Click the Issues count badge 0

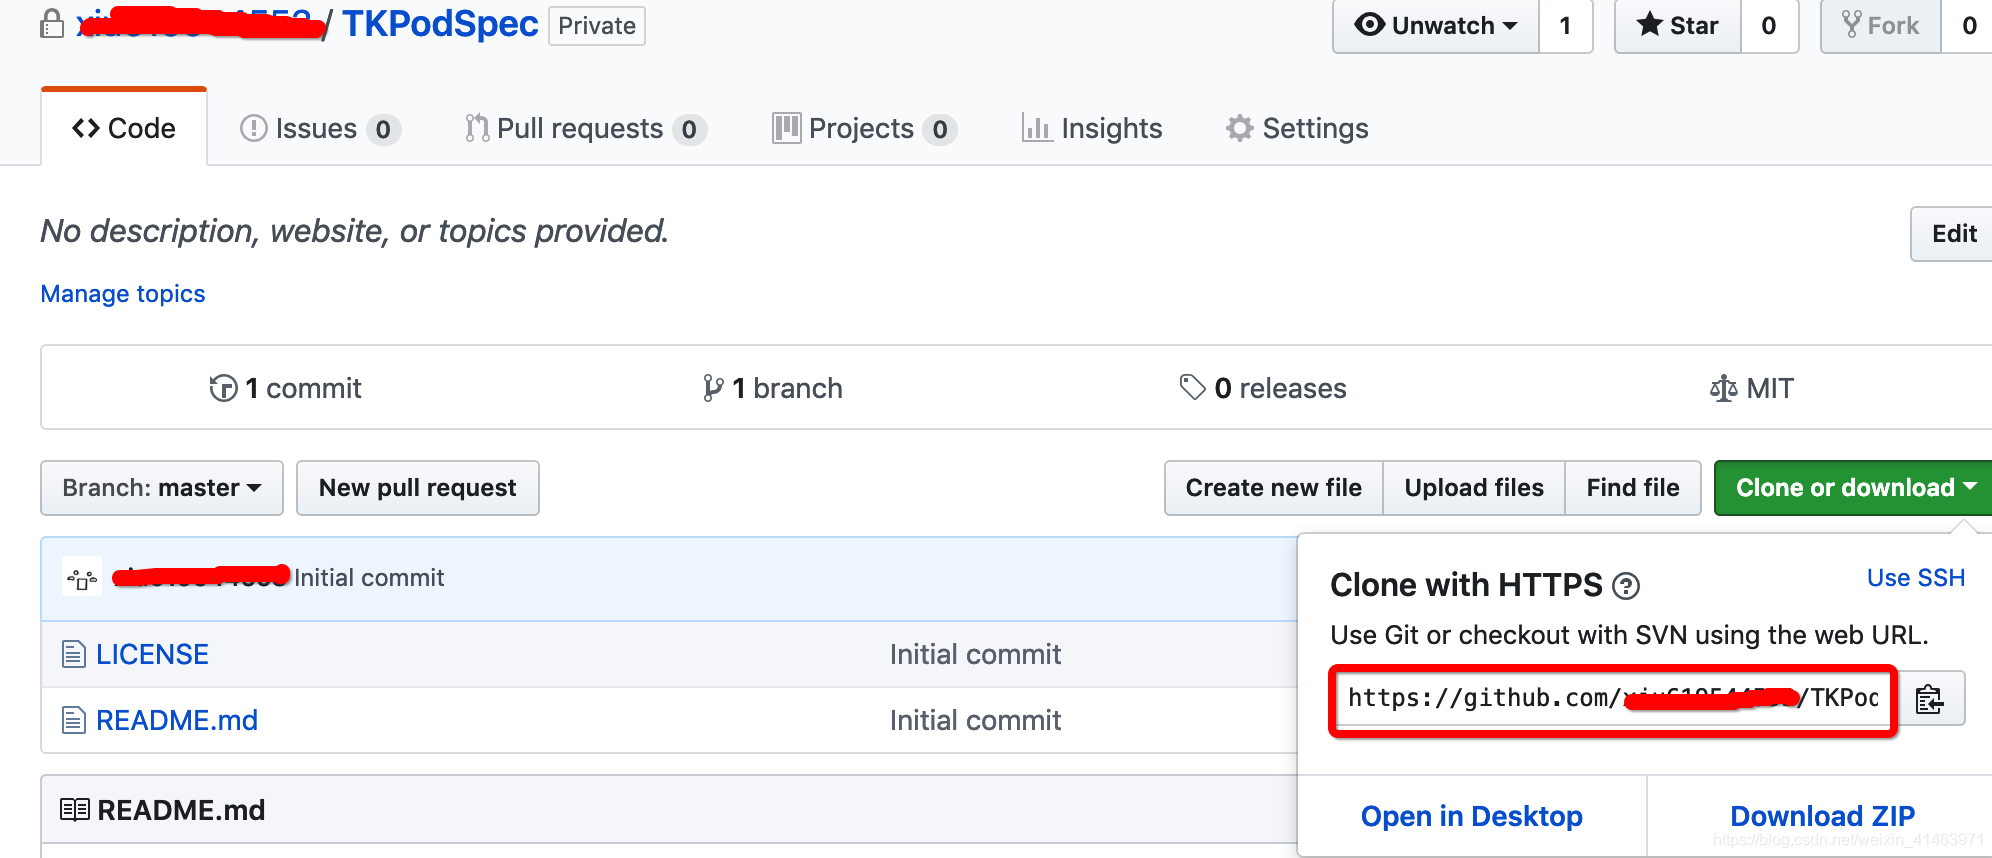tap(383, 129)
